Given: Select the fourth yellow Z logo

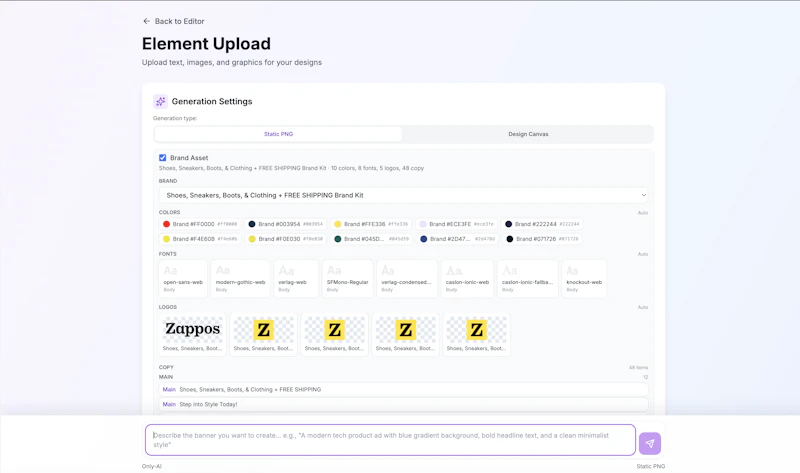Looking at the screenshot, I should point(476,334).
